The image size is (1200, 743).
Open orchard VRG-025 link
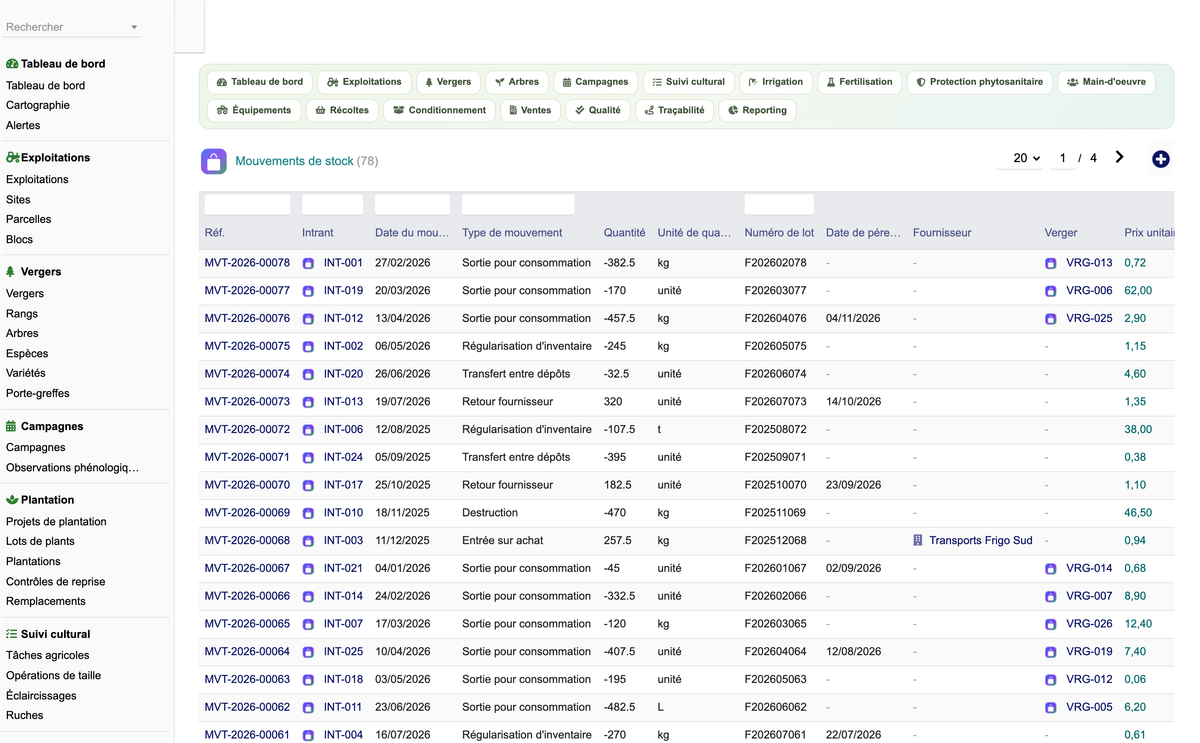pos(1089,318)
